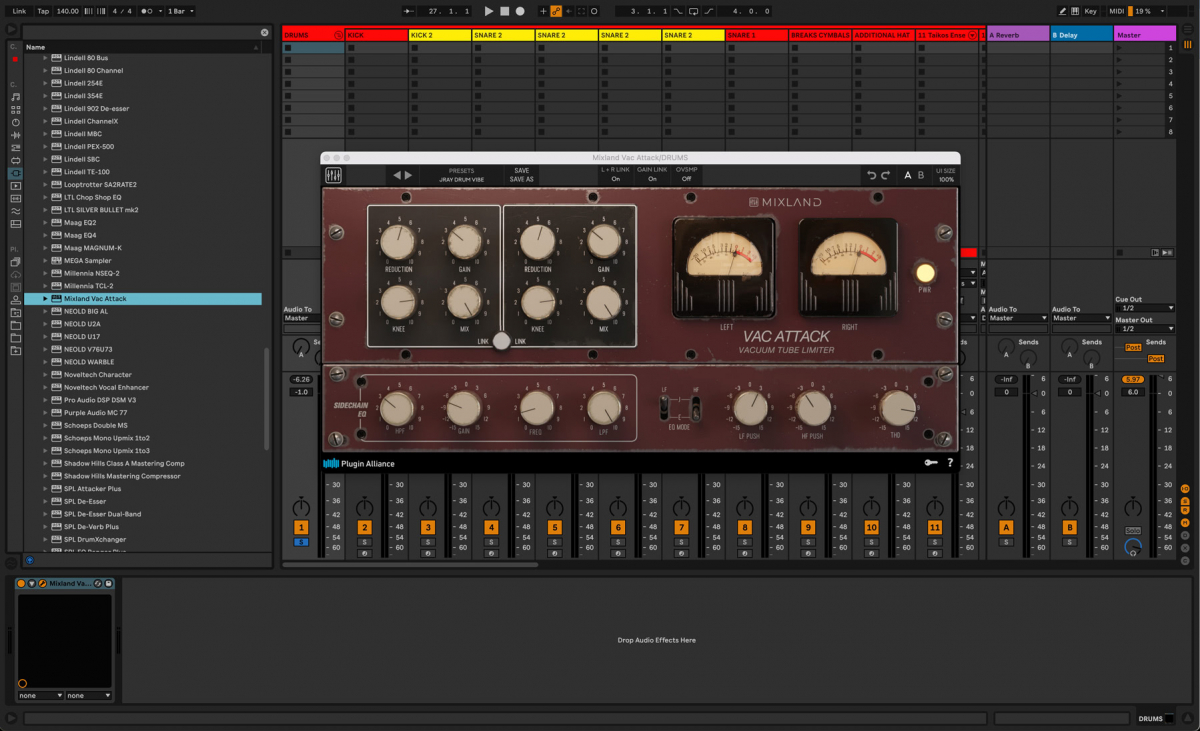Click the mixer faders icon in plugin header
This screenshot has width=1200, height=731.
click(x=333, y=176)
